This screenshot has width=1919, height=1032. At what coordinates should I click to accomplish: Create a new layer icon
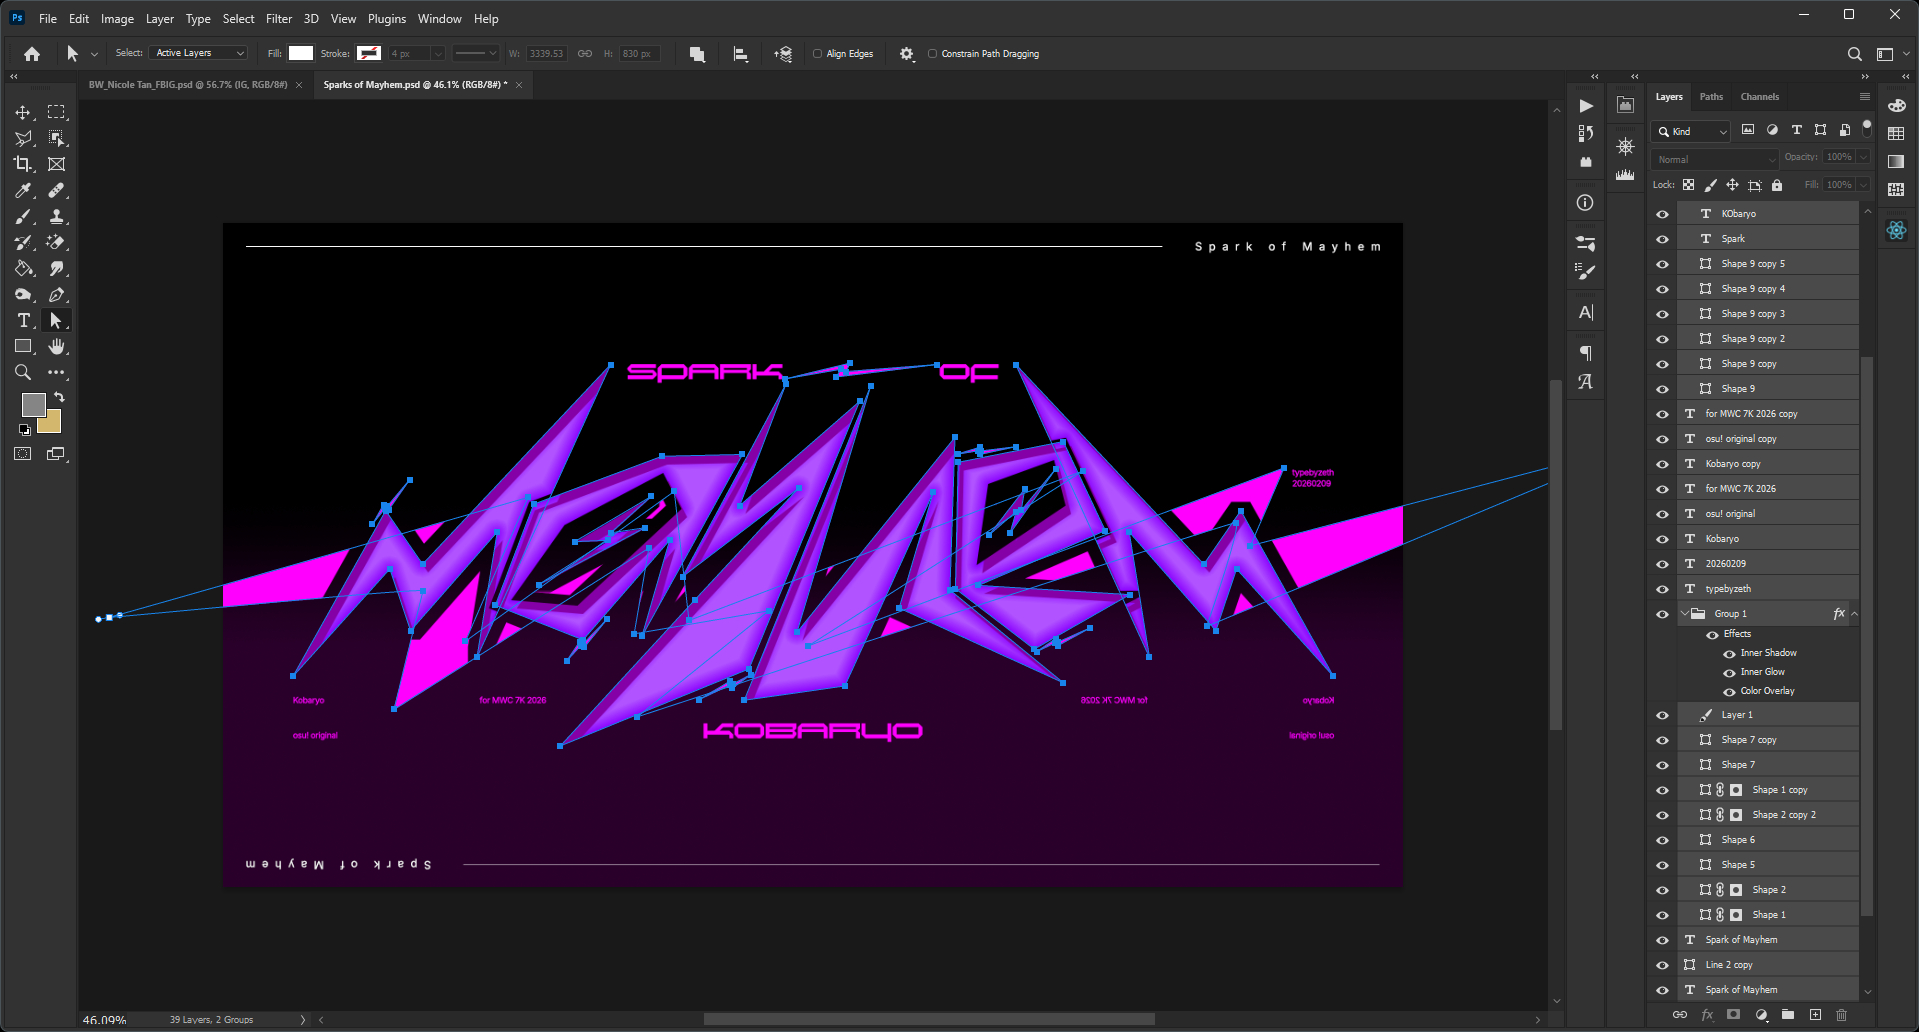pos(1815,1014)
